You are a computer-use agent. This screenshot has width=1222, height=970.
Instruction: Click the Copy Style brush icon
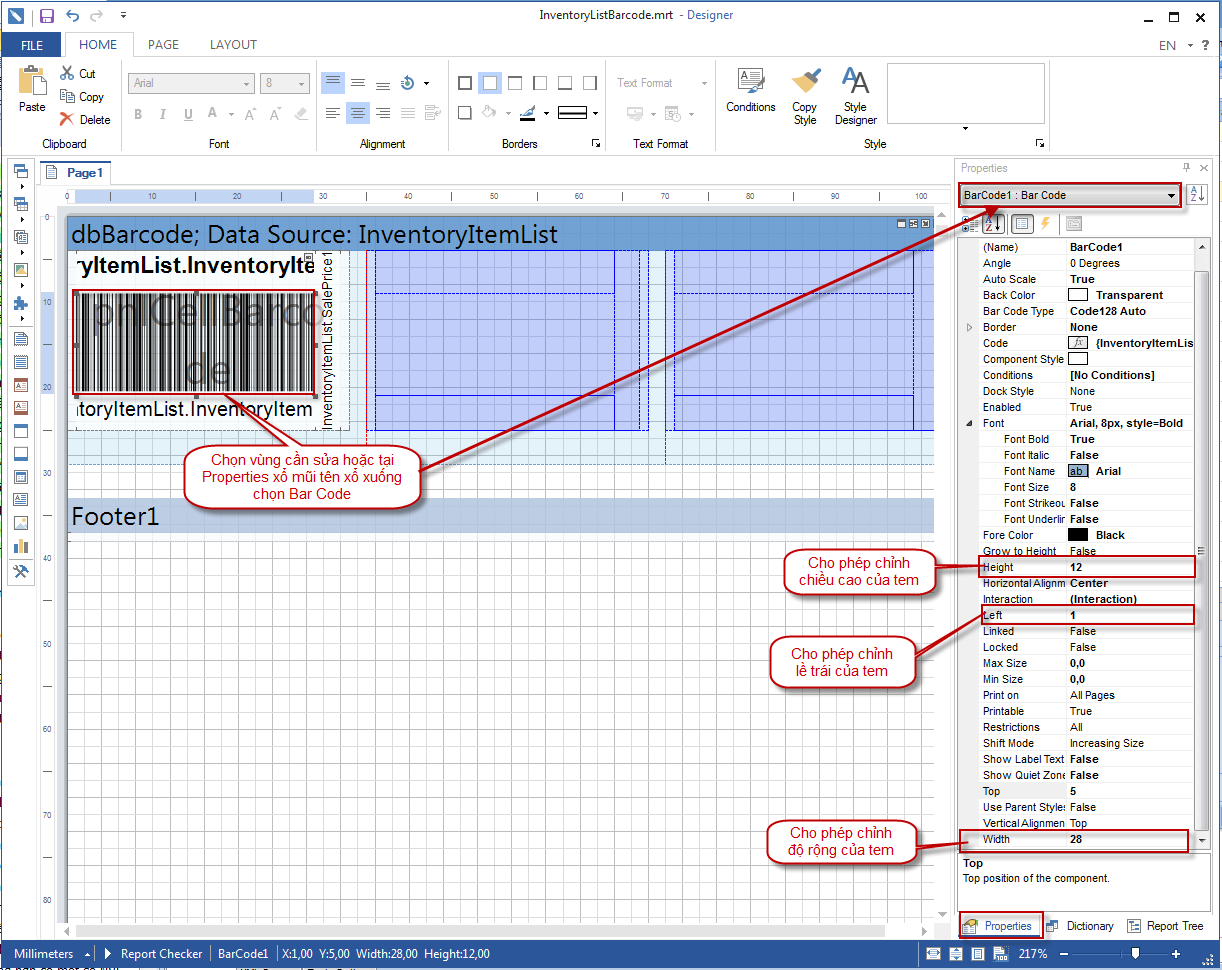tap(805, 82)
